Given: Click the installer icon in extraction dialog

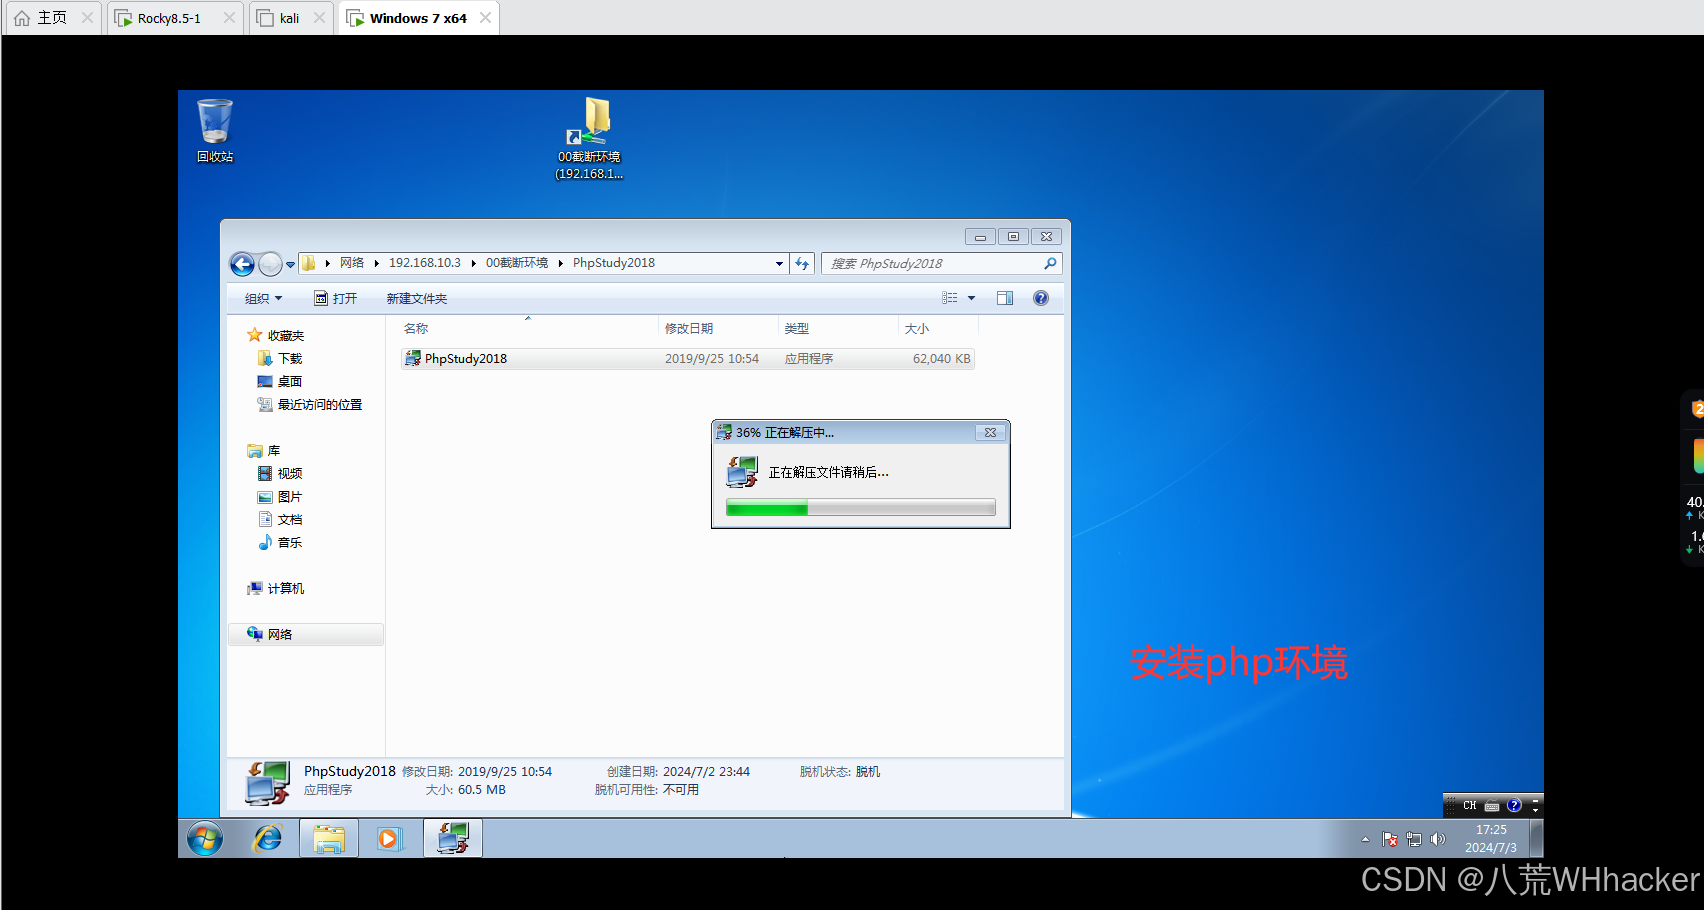Looking at the screenshot, I should (742, 472).
